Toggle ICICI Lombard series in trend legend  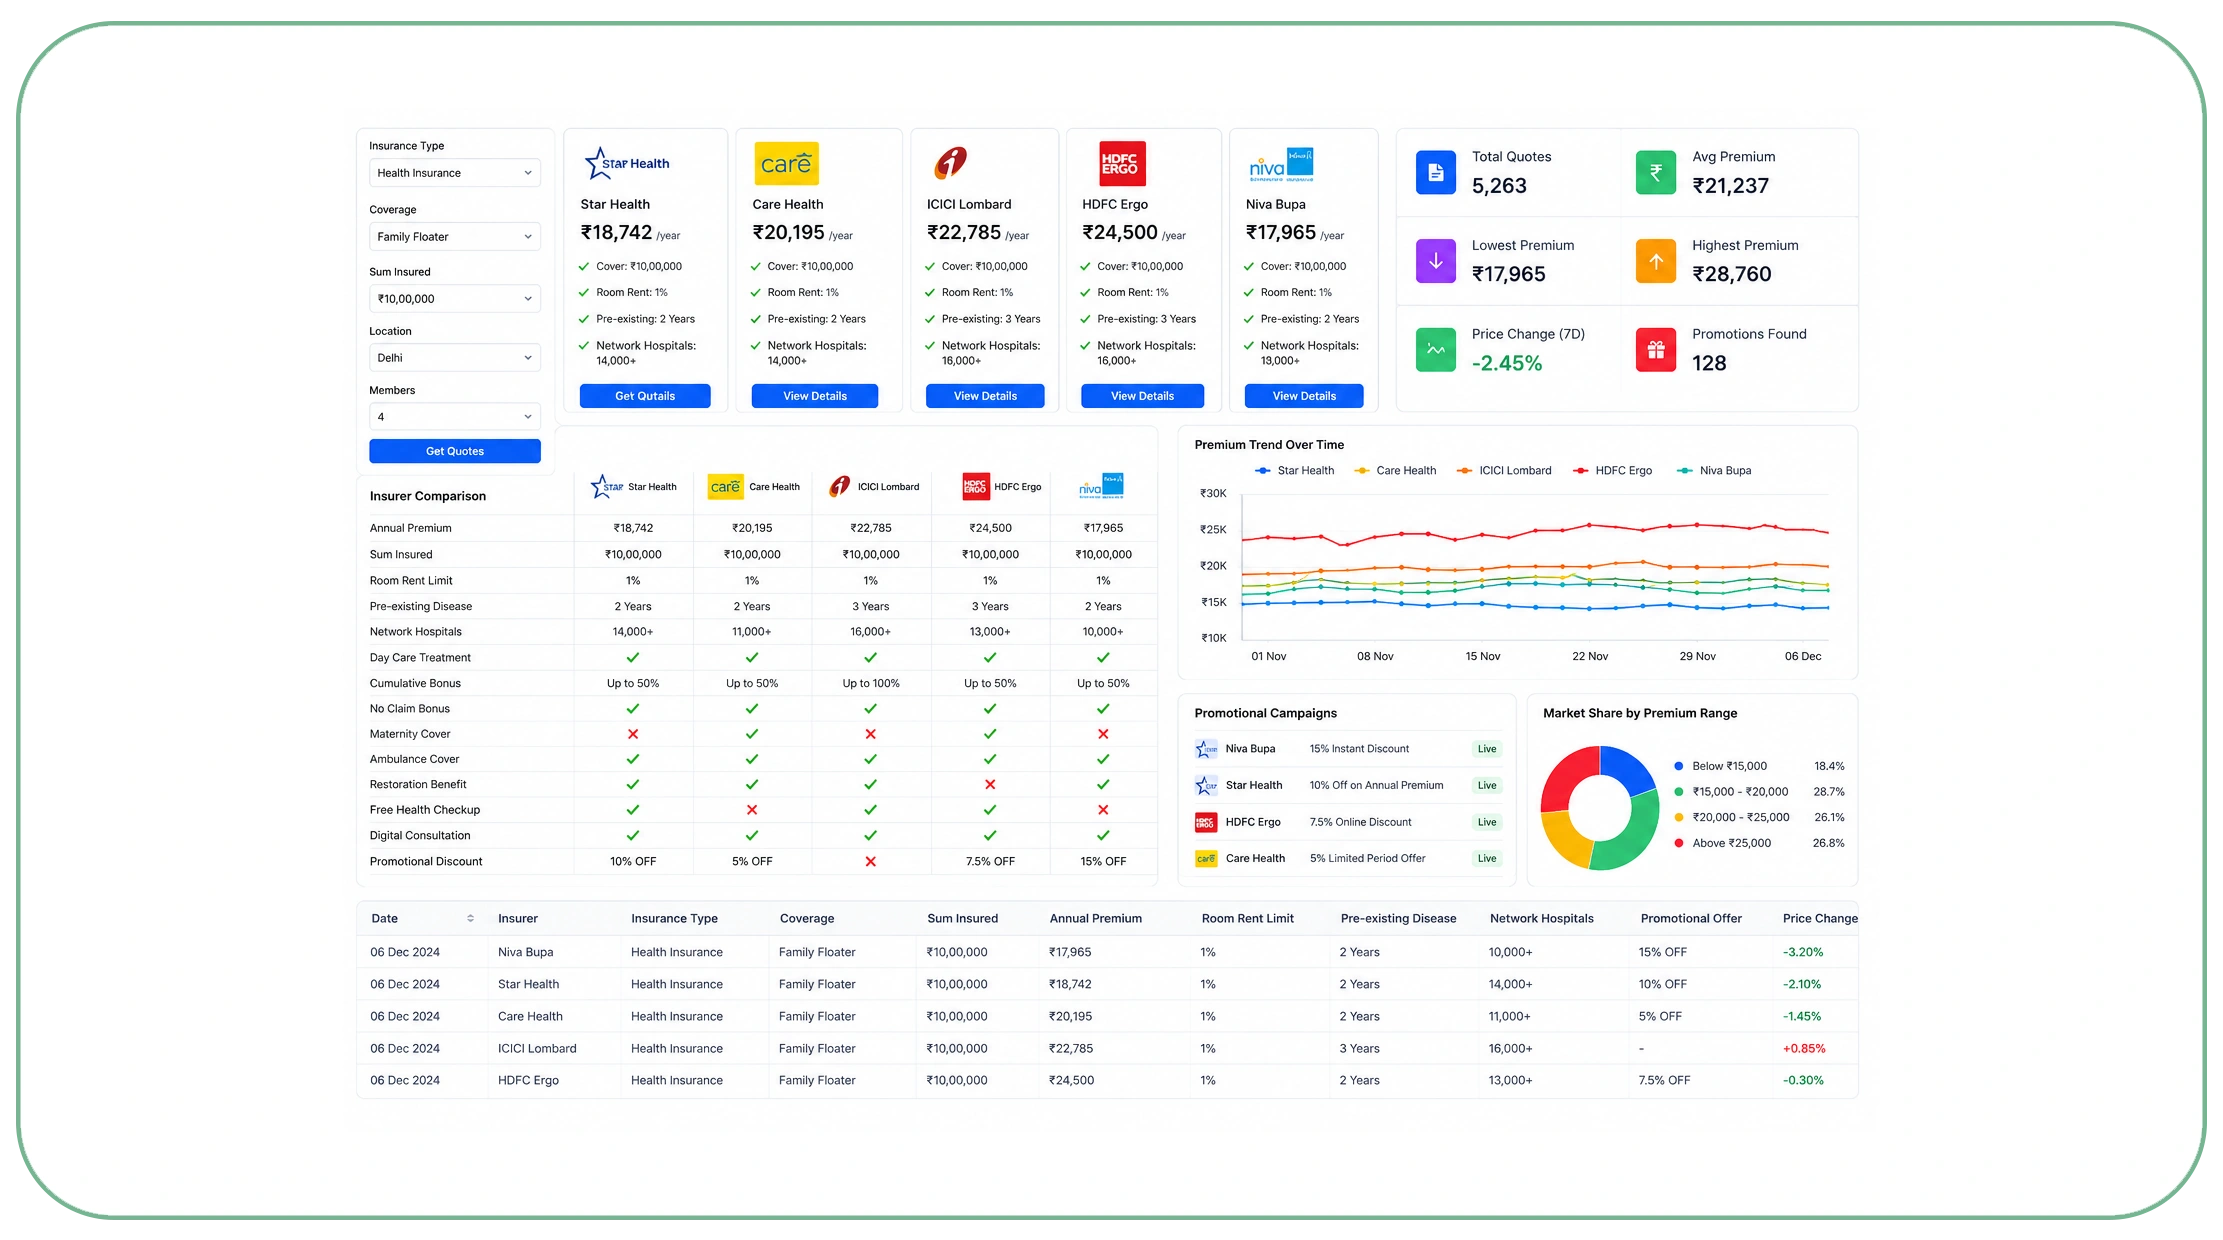pos(1504,471)
